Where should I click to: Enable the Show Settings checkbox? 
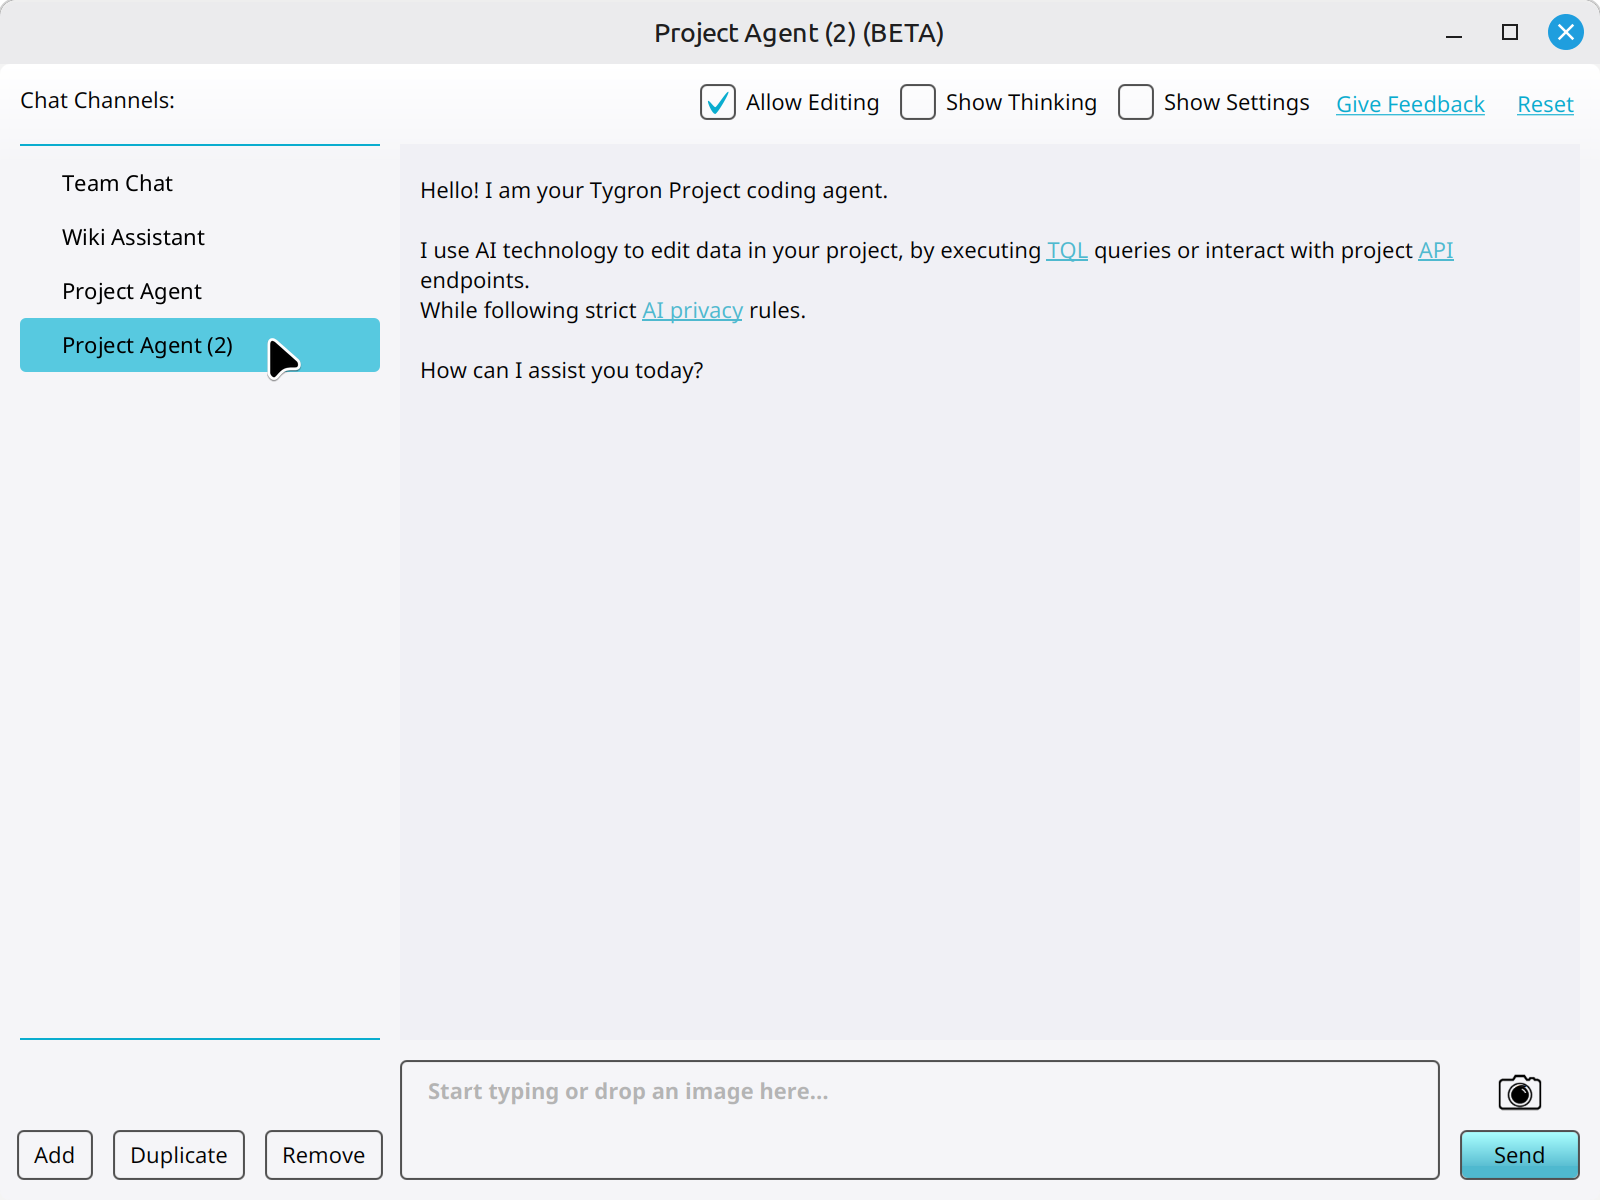1136,102
